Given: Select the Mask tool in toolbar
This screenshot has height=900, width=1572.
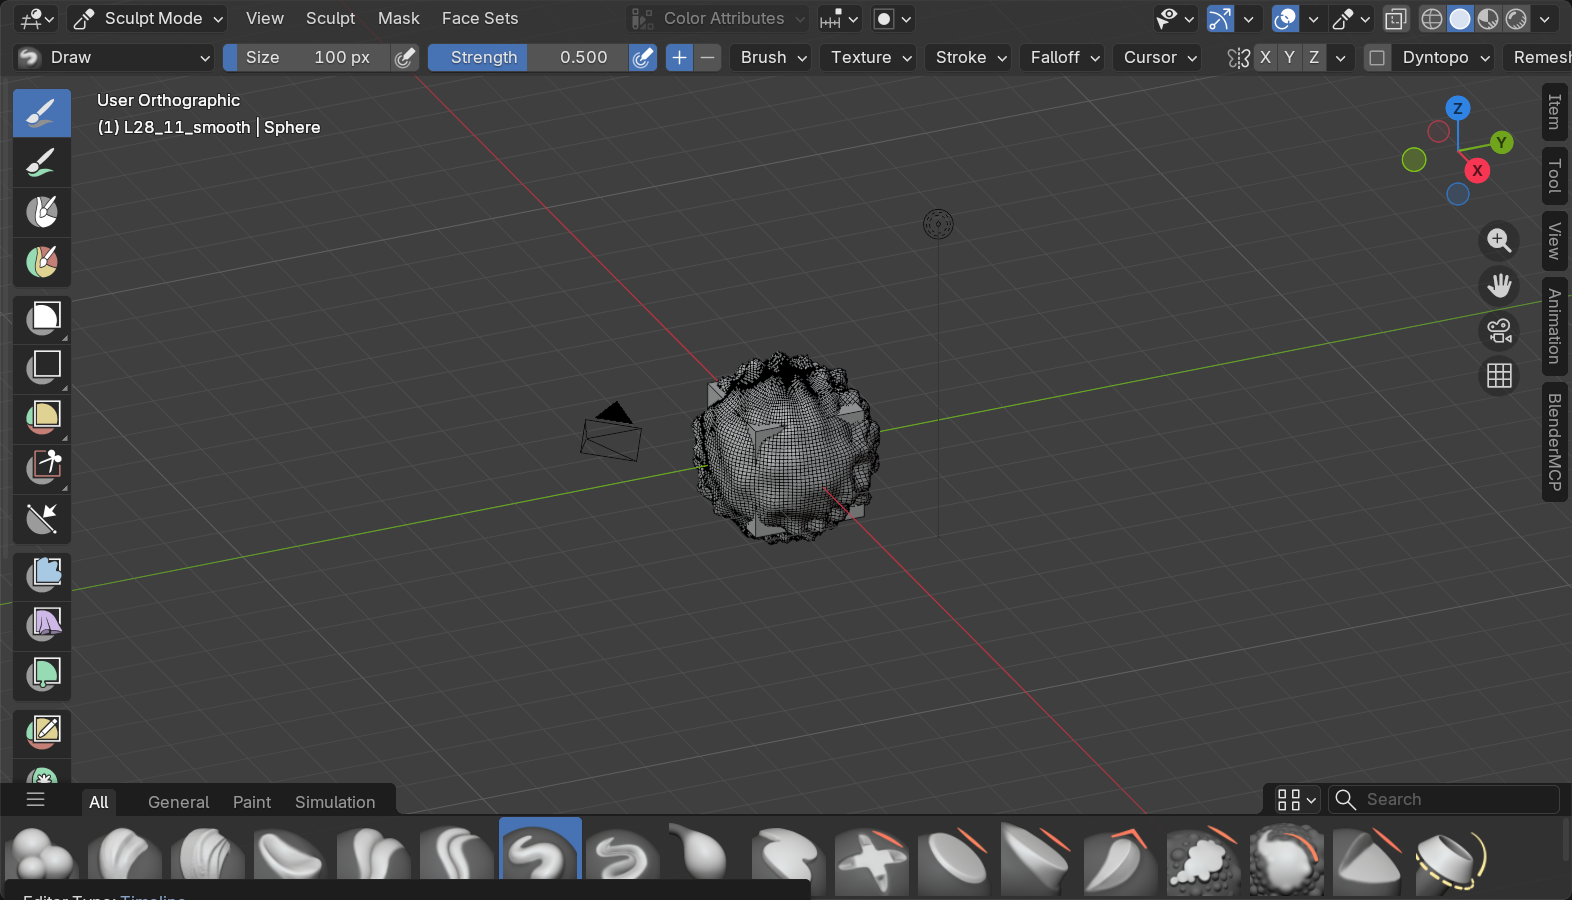Looking at the screenshot, I should [42, 212].
